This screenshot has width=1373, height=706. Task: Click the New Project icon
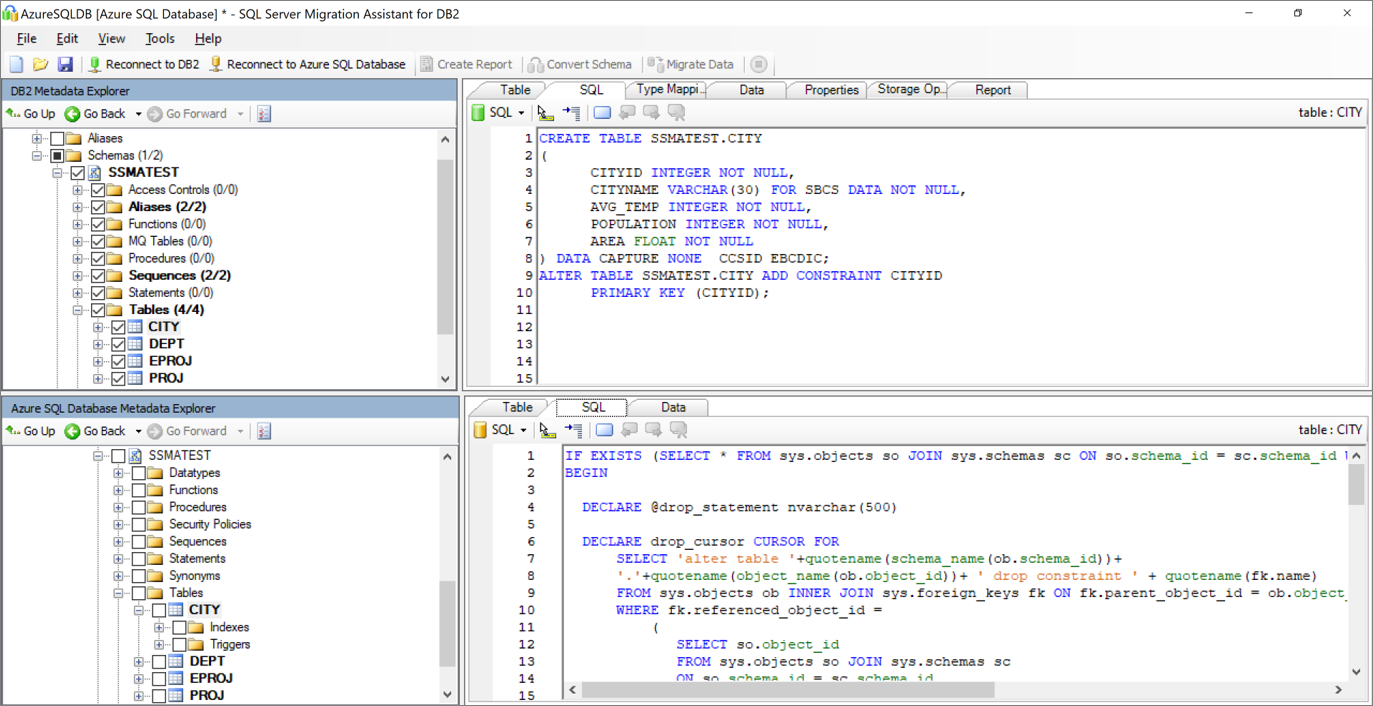point(15,64)
